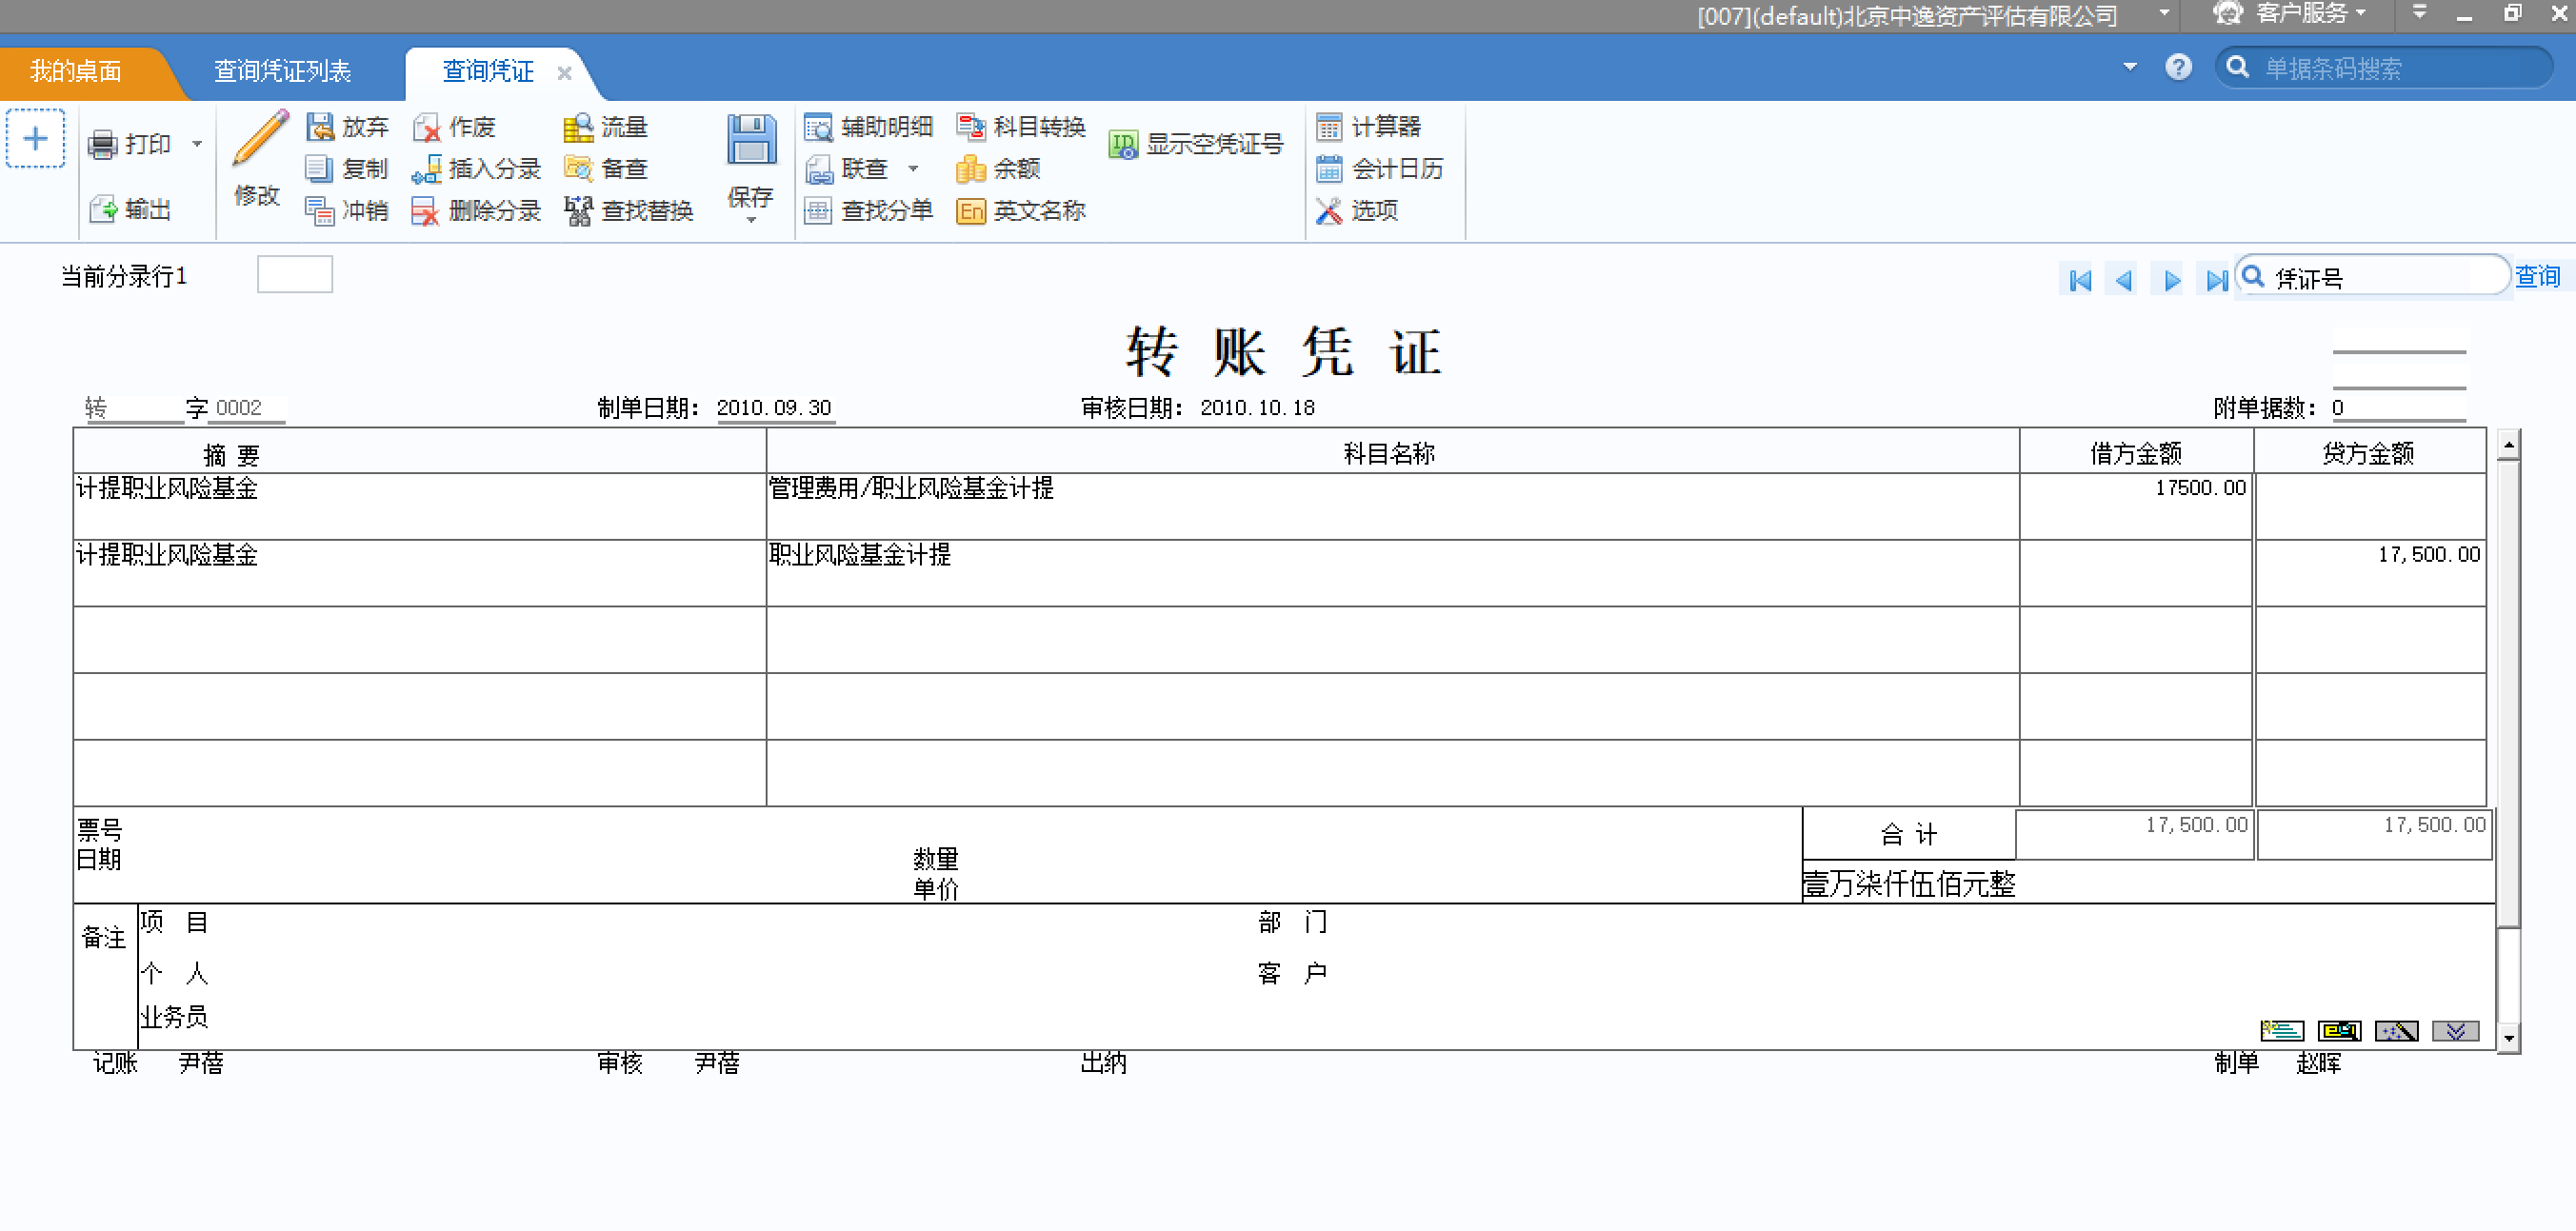Go to the first voucher
The width and height of the screenshot is (2576, 1231).
coord(2080,281)
